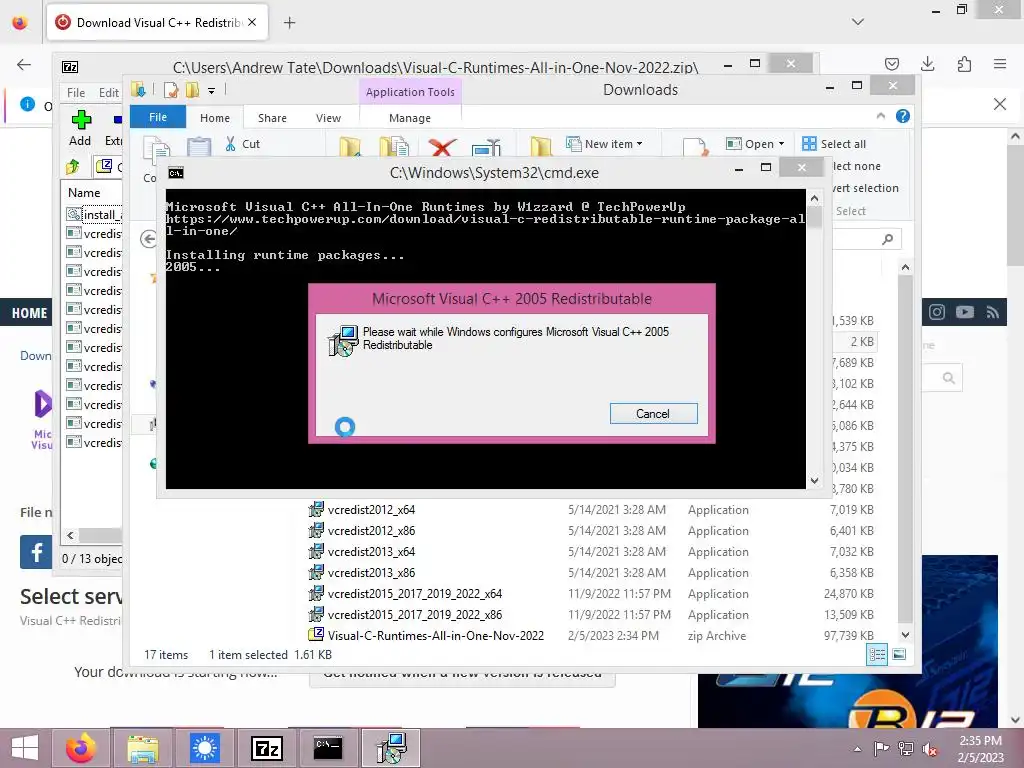
Task: Open 7-Zip from the taskbar
Action: (266, 748)
